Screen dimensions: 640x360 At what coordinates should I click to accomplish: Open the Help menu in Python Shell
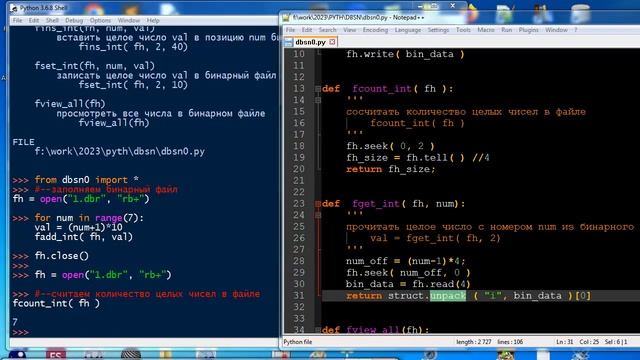153,20
